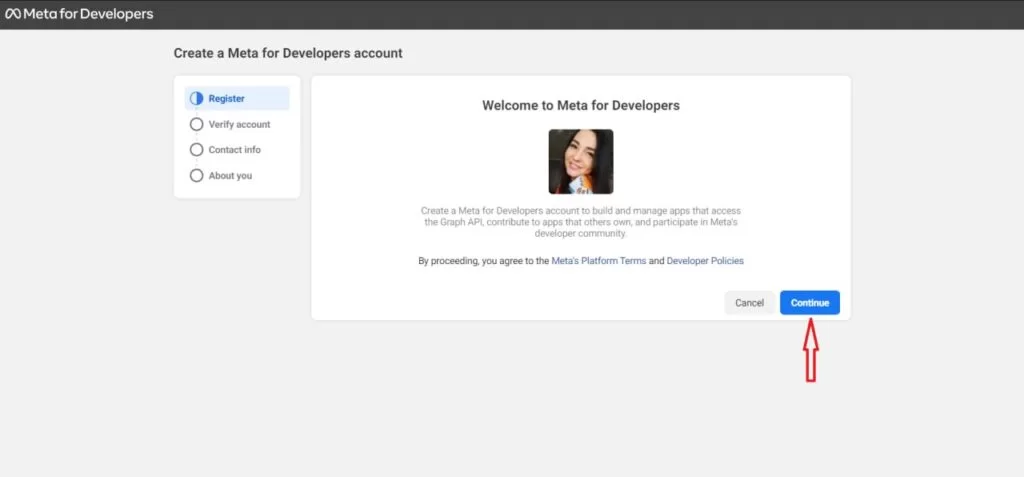
Task: Click the Create a Meta for Developers account title
Action: [x=288, y=54]
